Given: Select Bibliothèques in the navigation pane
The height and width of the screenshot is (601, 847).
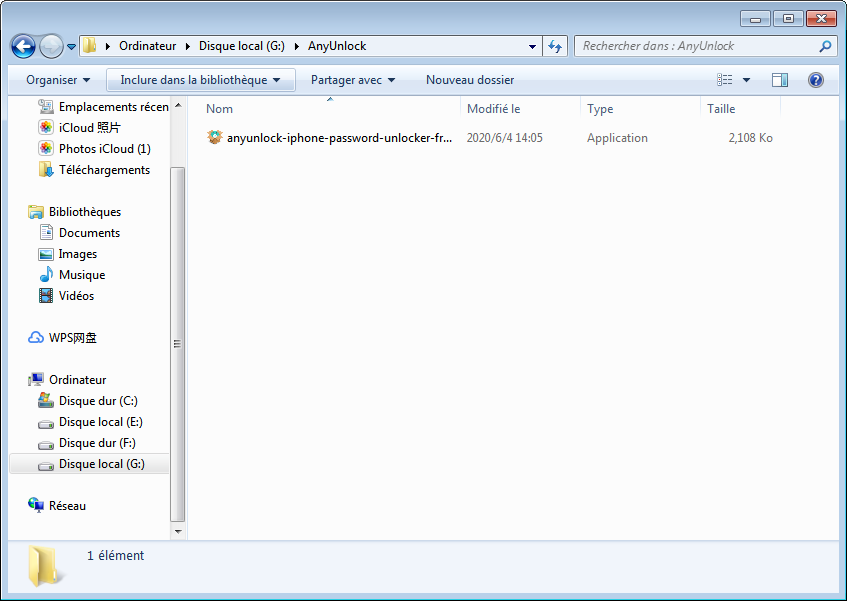Looking at the screenshot, I should coord(85,212).
